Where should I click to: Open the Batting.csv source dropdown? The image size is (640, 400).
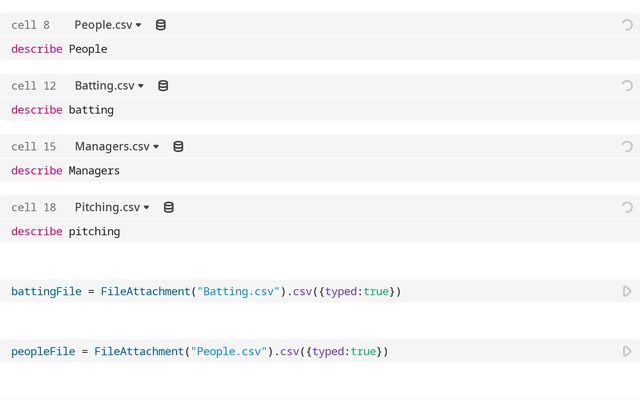tap(109, 86)
